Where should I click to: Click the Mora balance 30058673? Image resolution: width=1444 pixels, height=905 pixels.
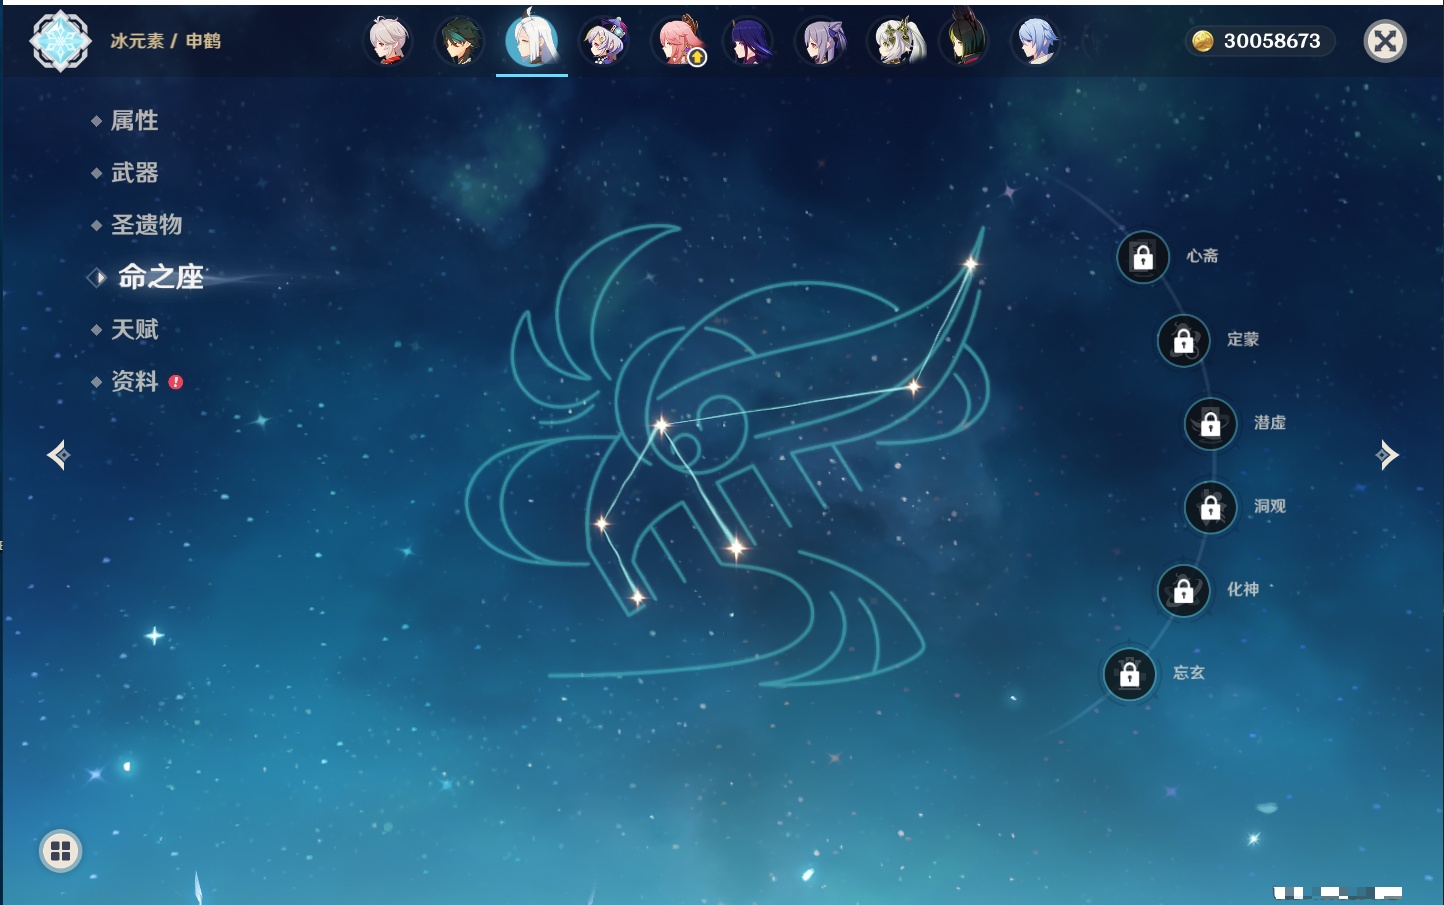coord(1272,41)
